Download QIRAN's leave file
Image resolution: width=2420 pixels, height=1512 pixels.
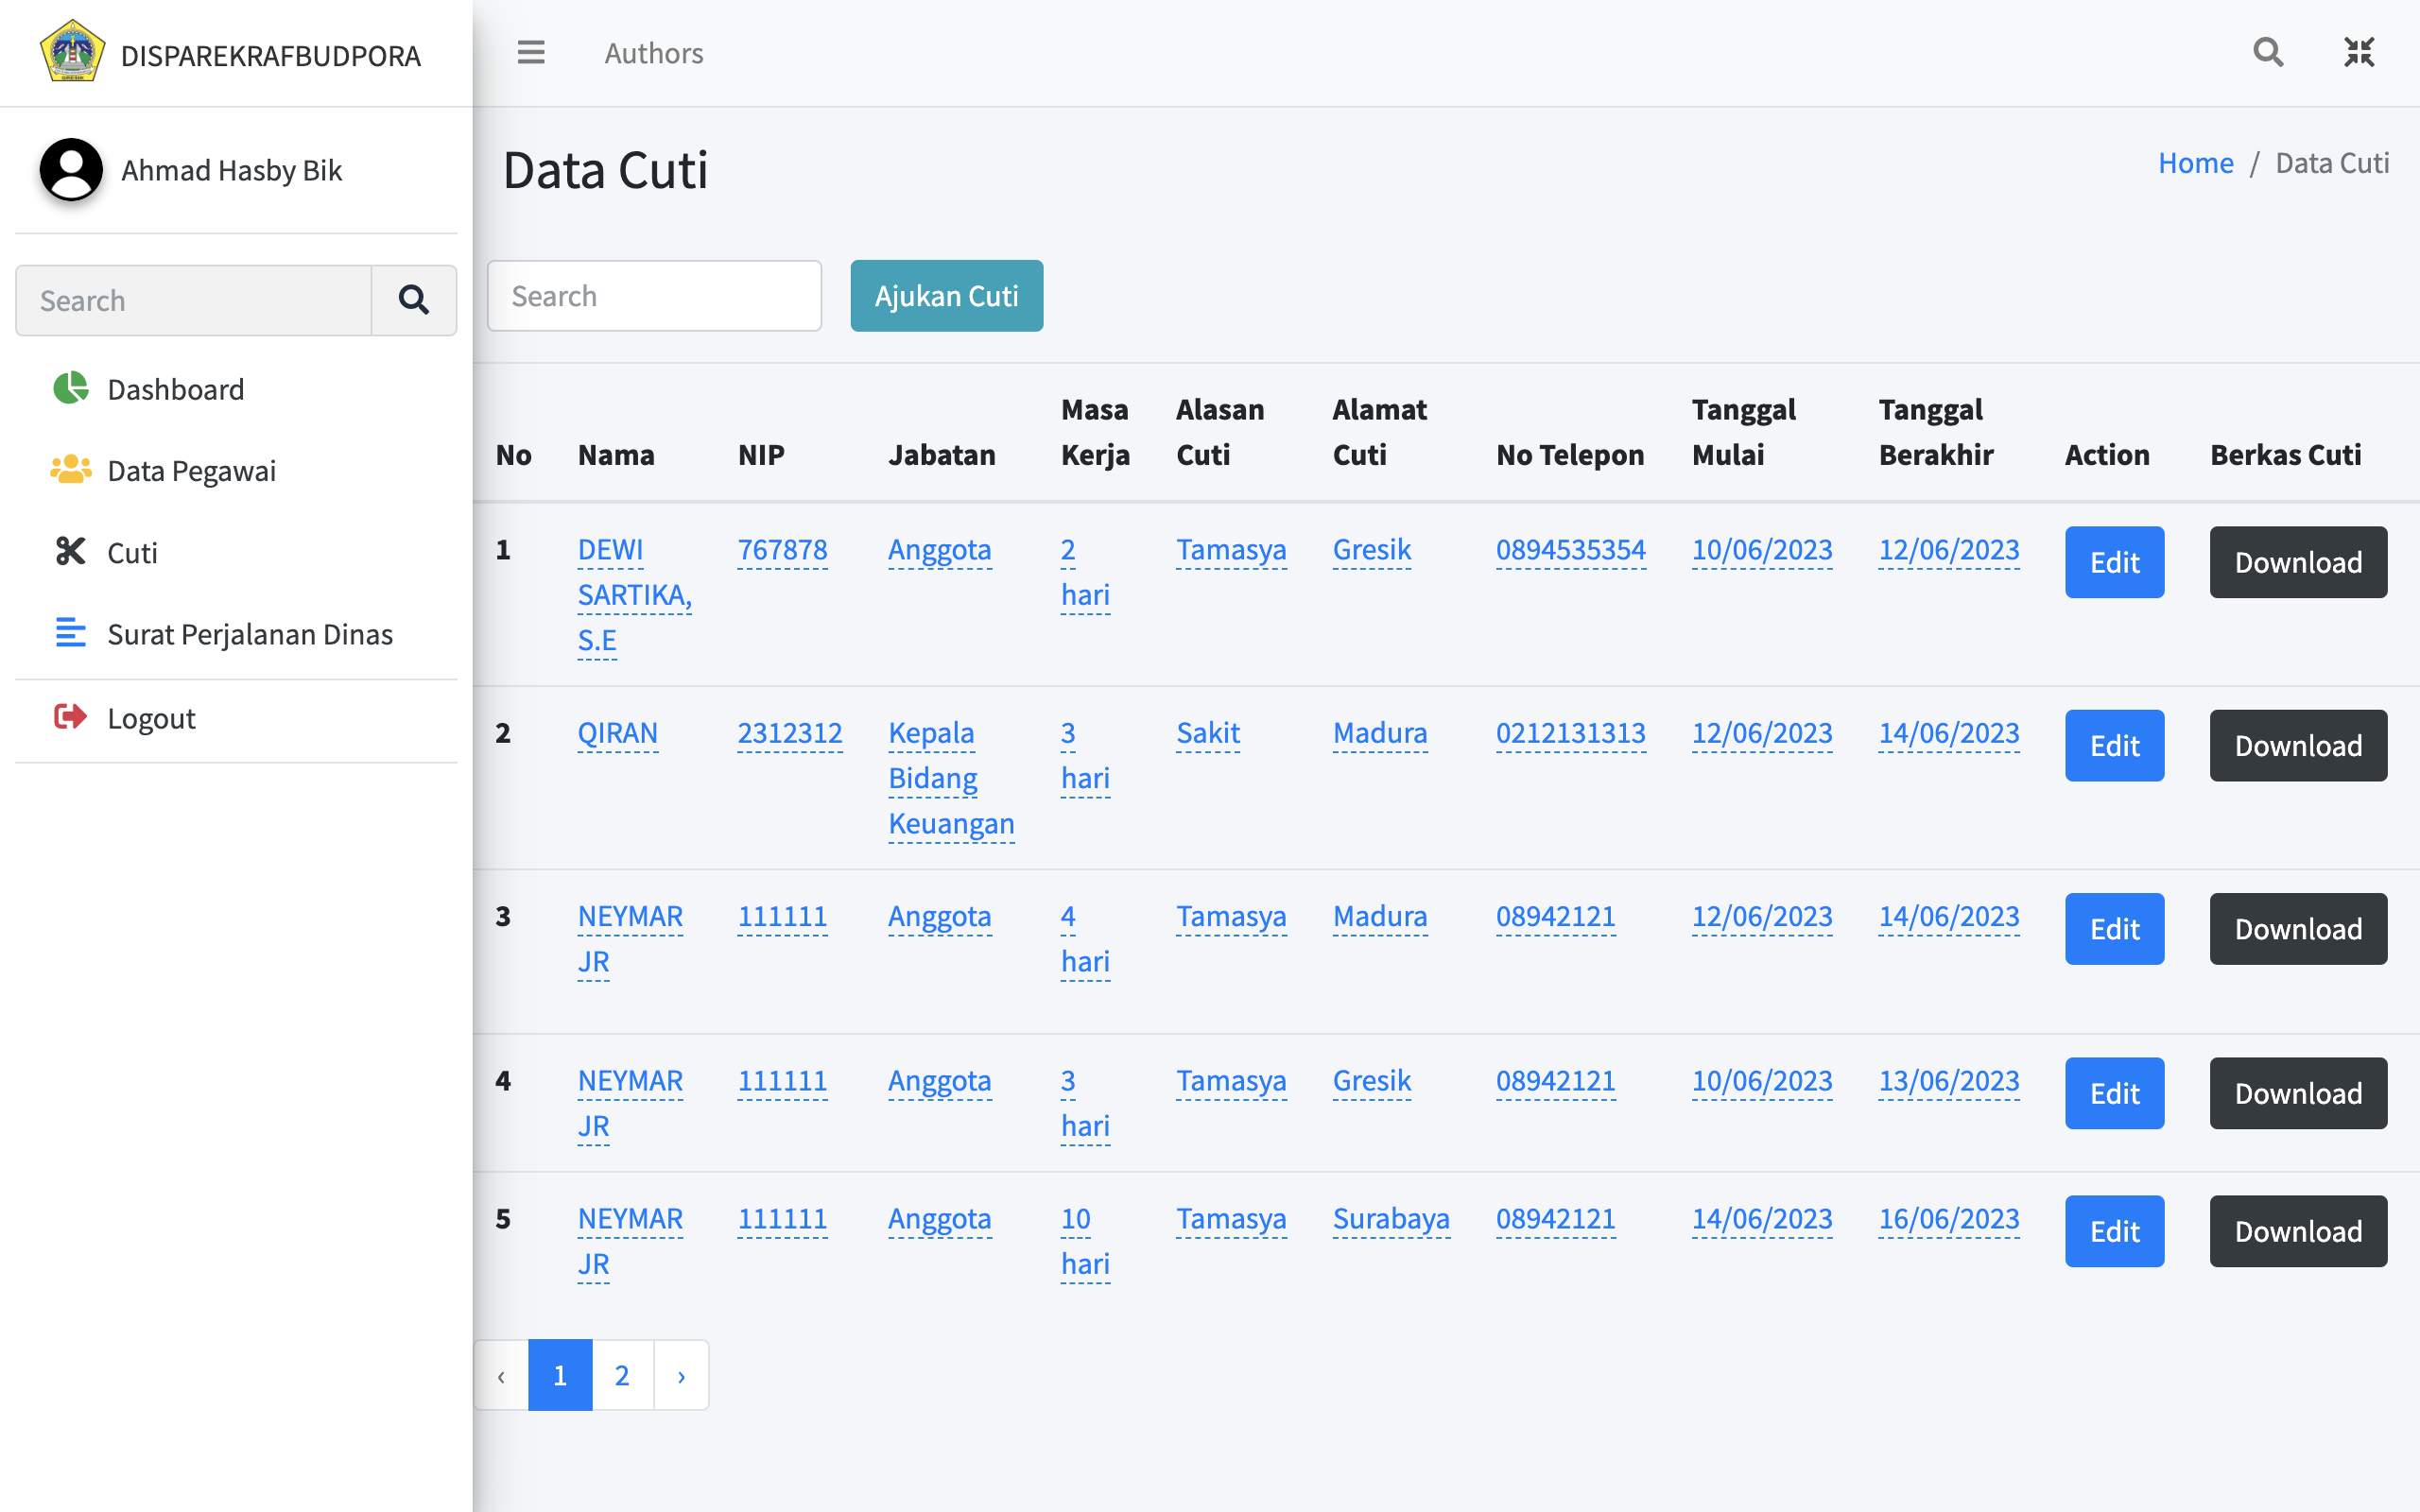(x=2298, y=746)
